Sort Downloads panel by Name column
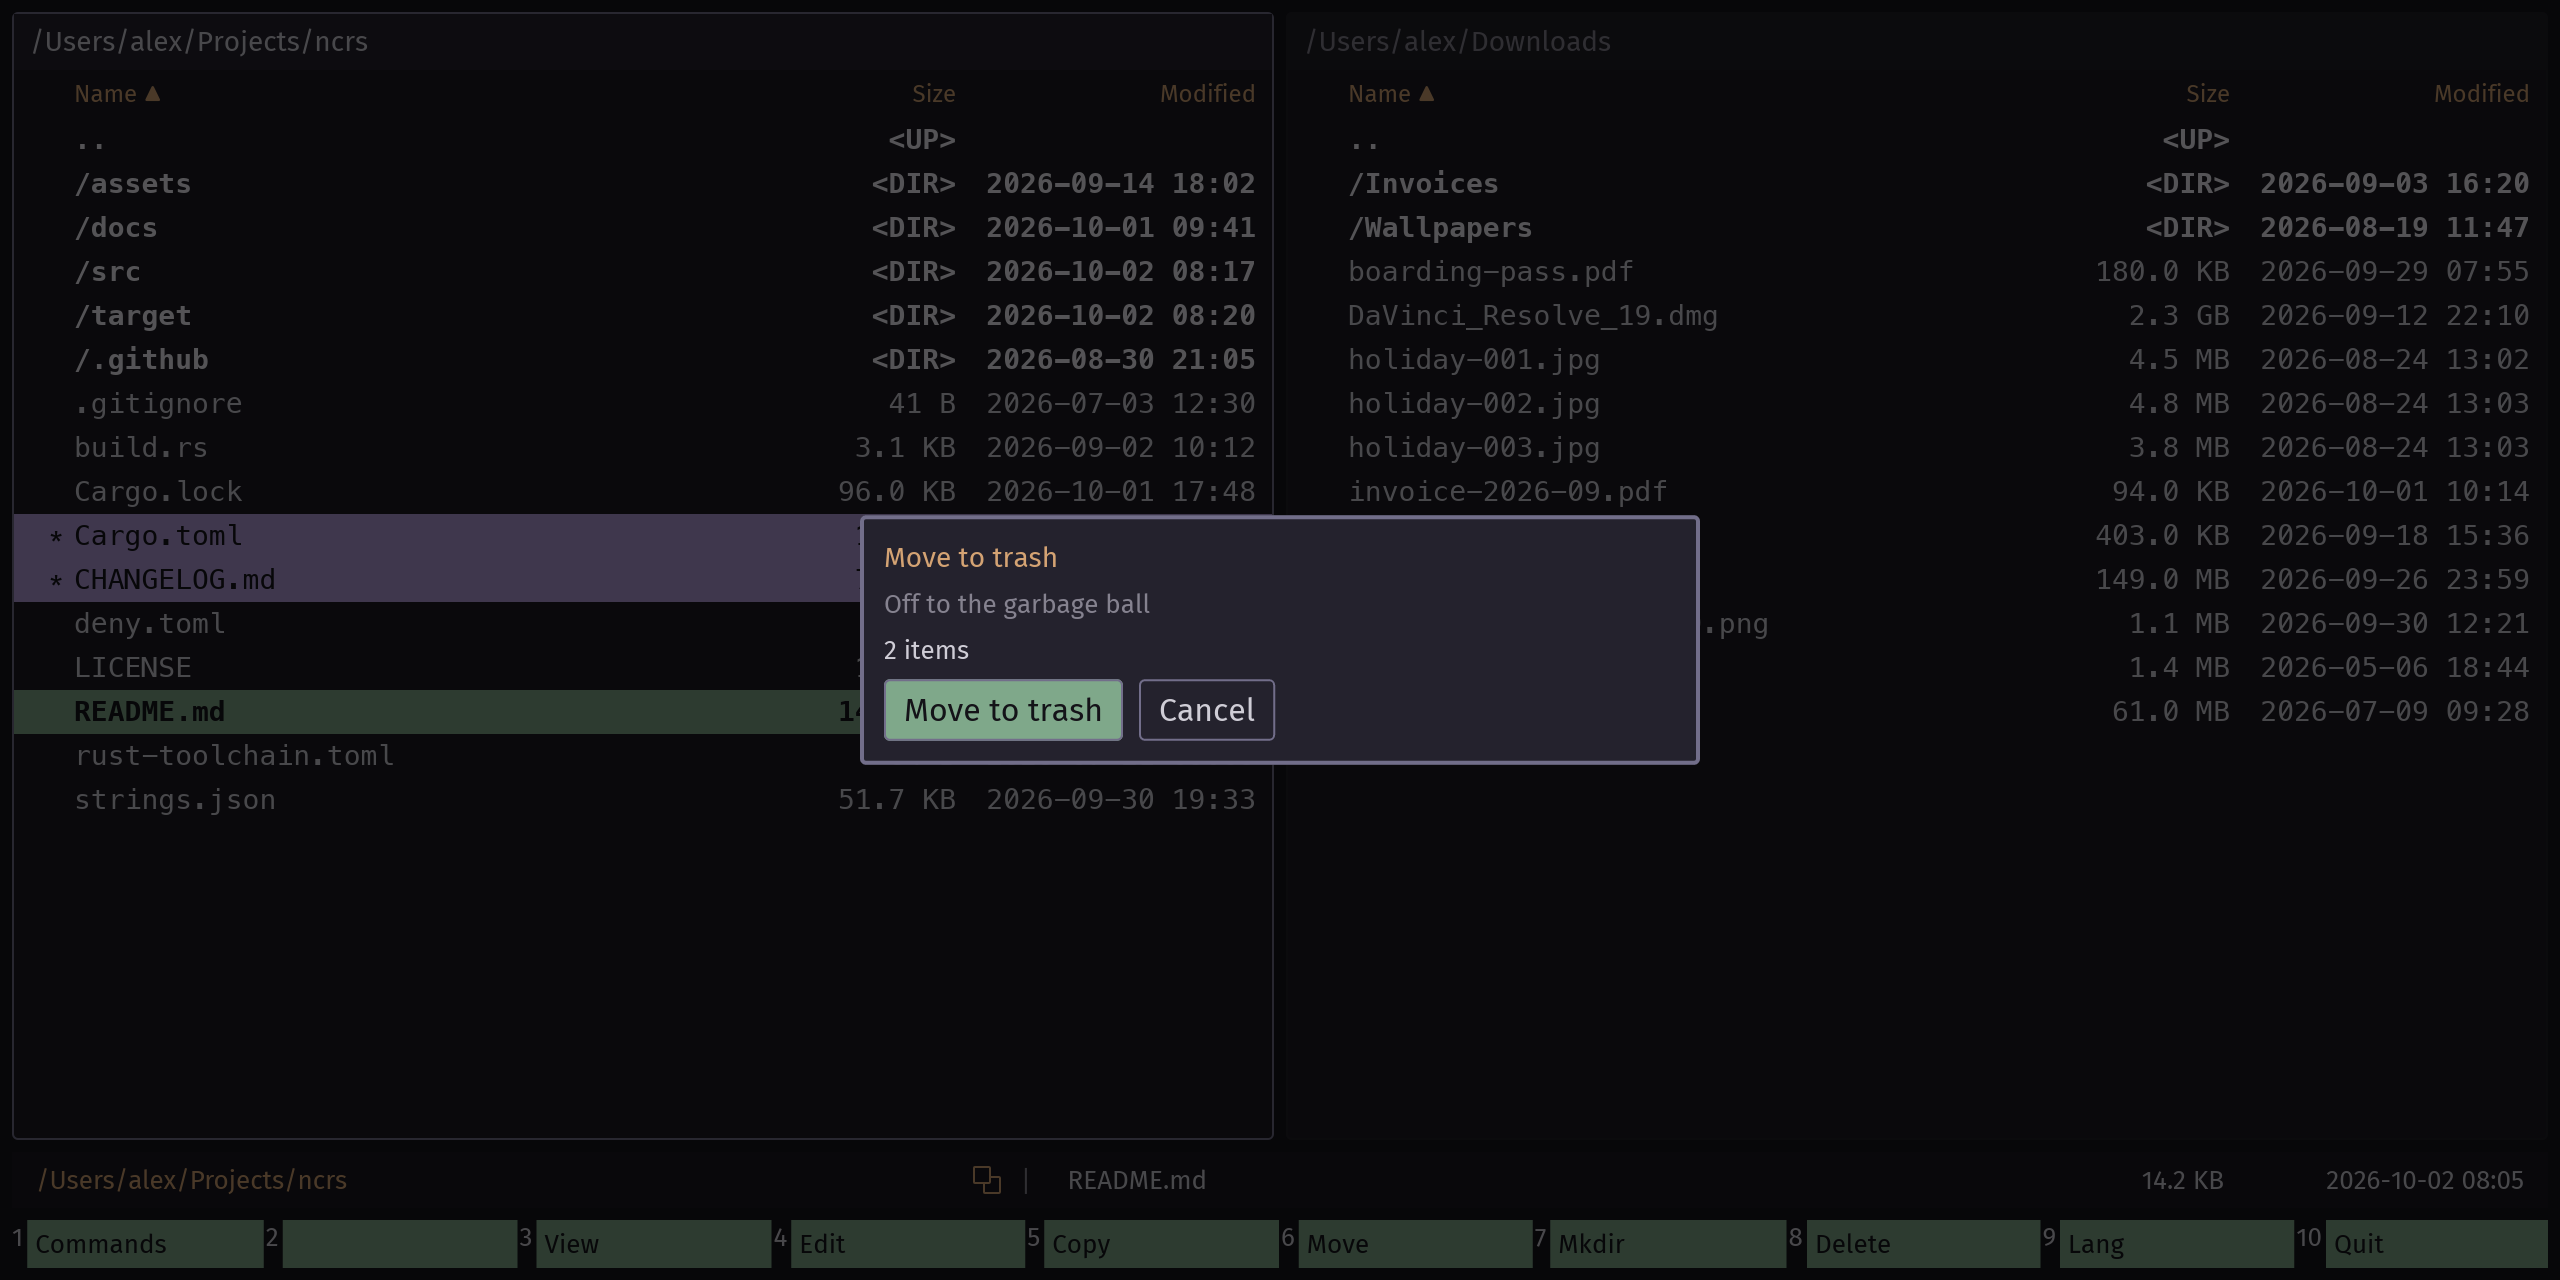The height and width of the screenshot is (1280, 2560). (1391, 94)
